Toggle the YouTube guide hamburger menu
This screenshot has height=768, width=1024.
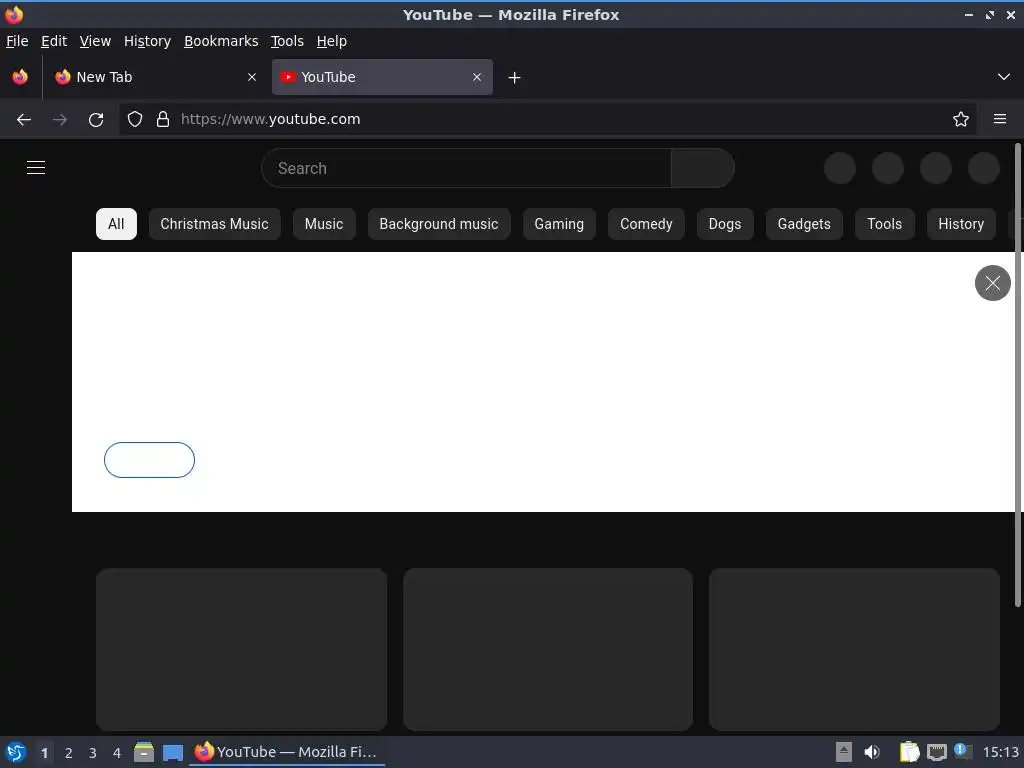point(36,168)
